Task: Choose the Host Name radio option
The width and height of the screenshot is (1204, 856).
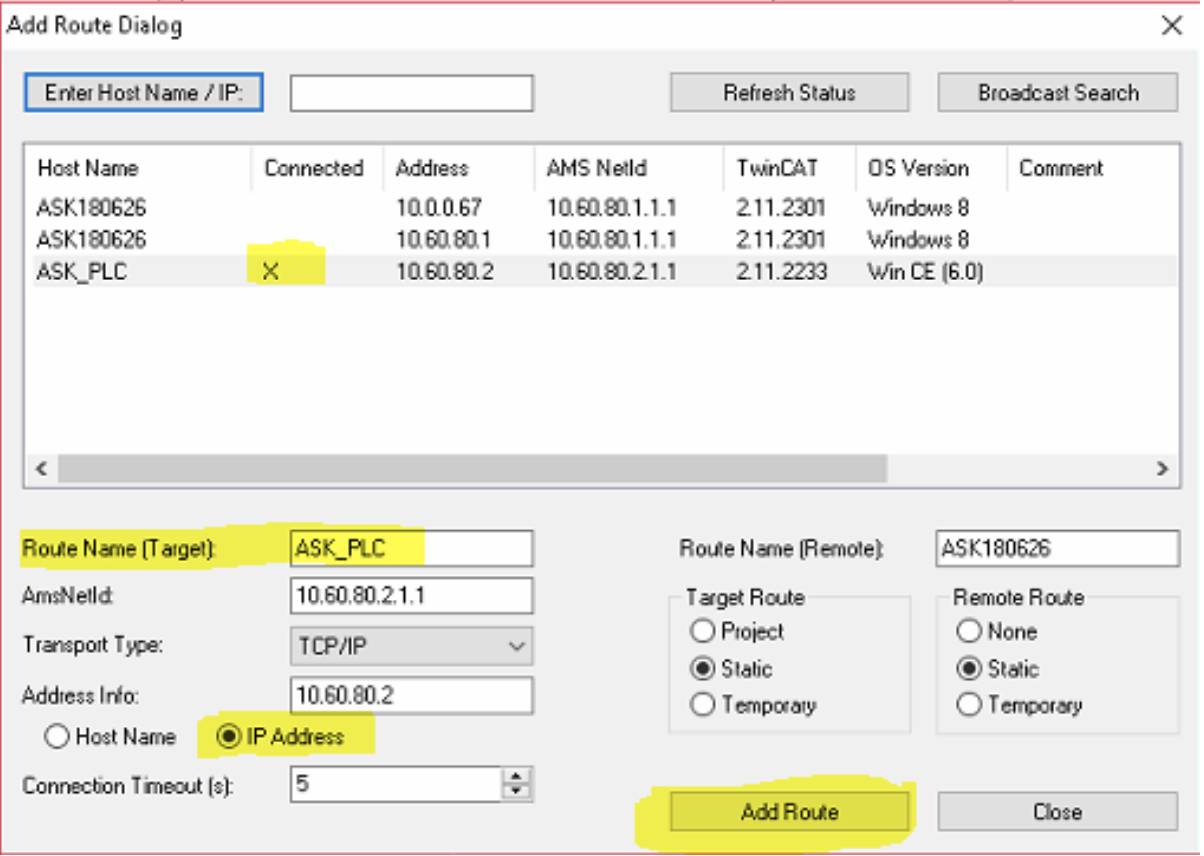Action: 57,737
